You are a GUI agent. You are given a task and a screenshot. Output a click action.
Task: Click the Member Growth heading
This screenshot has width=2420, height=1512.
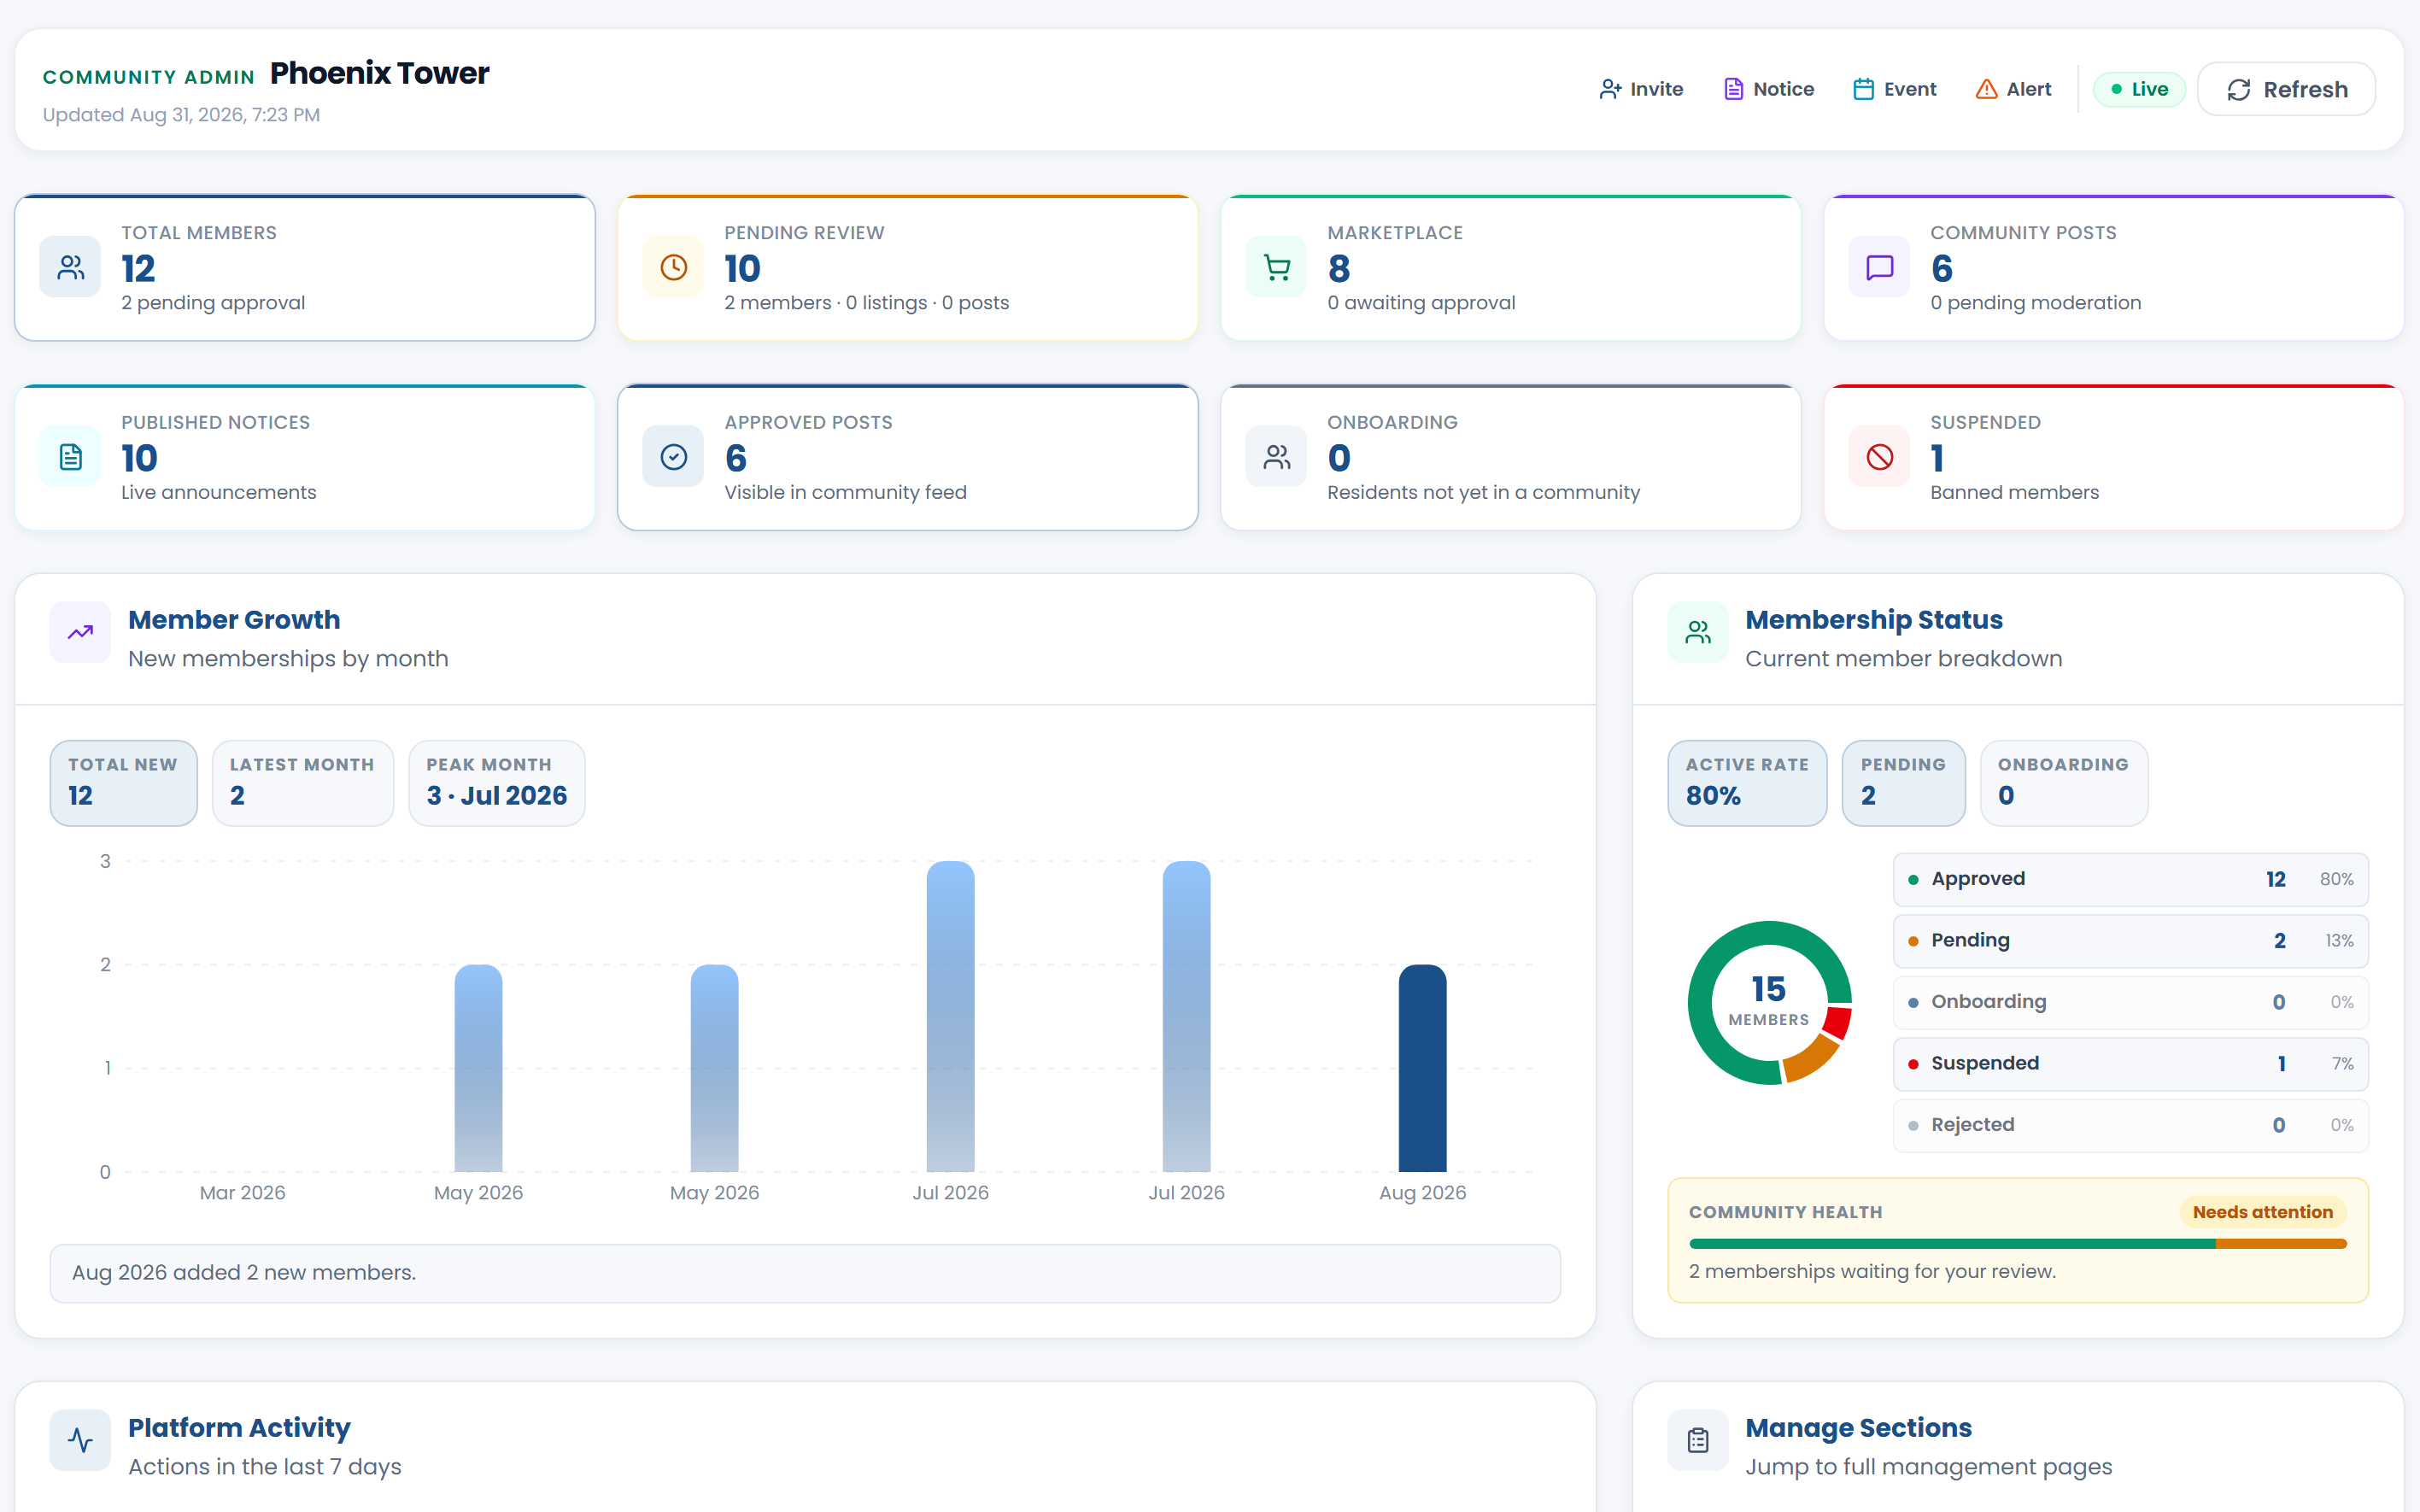234,620
